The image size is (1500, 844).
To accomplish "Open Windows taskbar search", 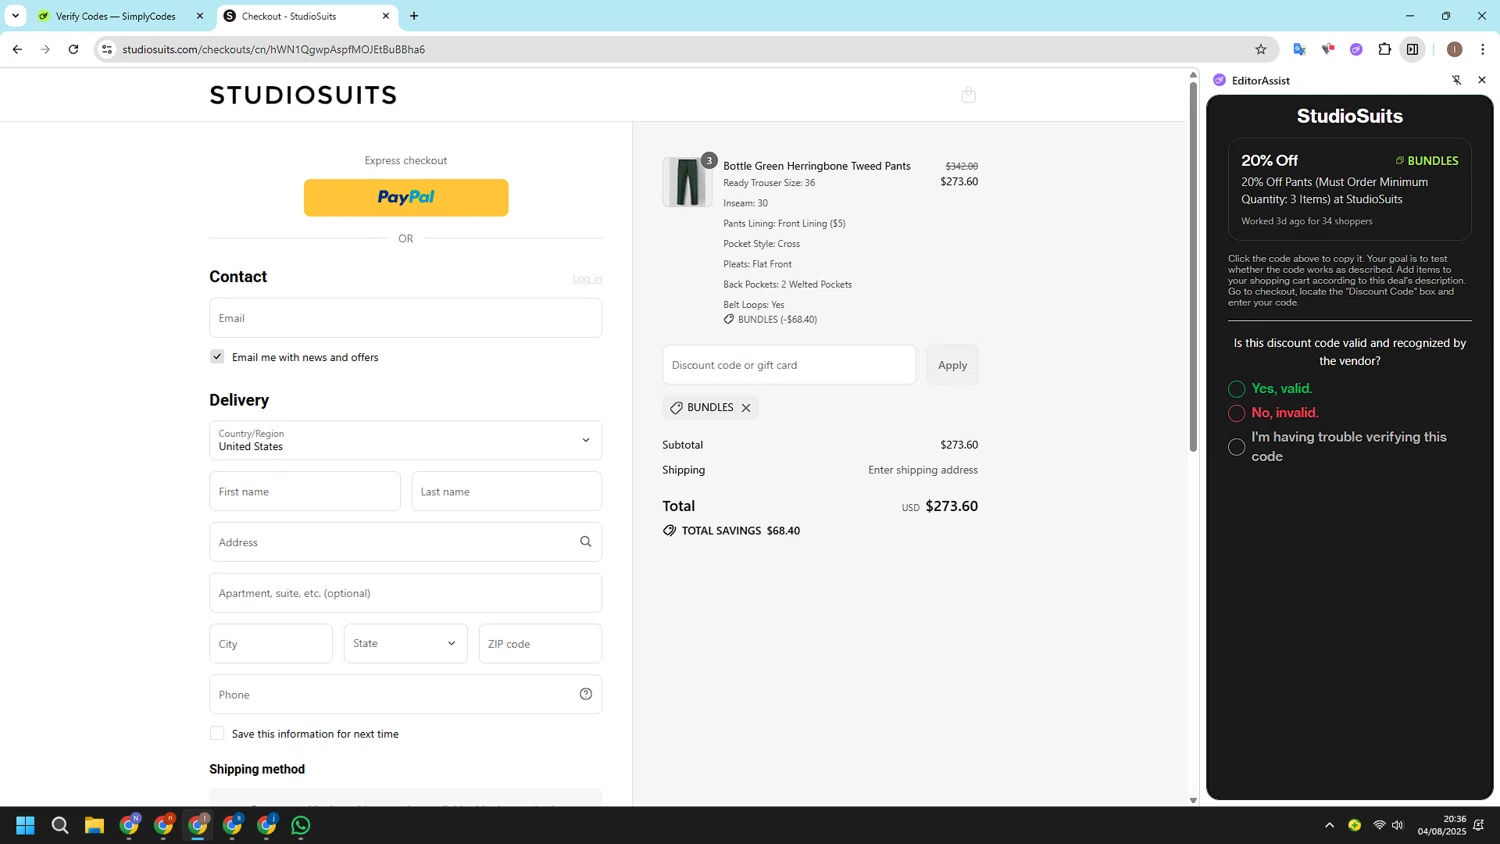I will (60, 825).
